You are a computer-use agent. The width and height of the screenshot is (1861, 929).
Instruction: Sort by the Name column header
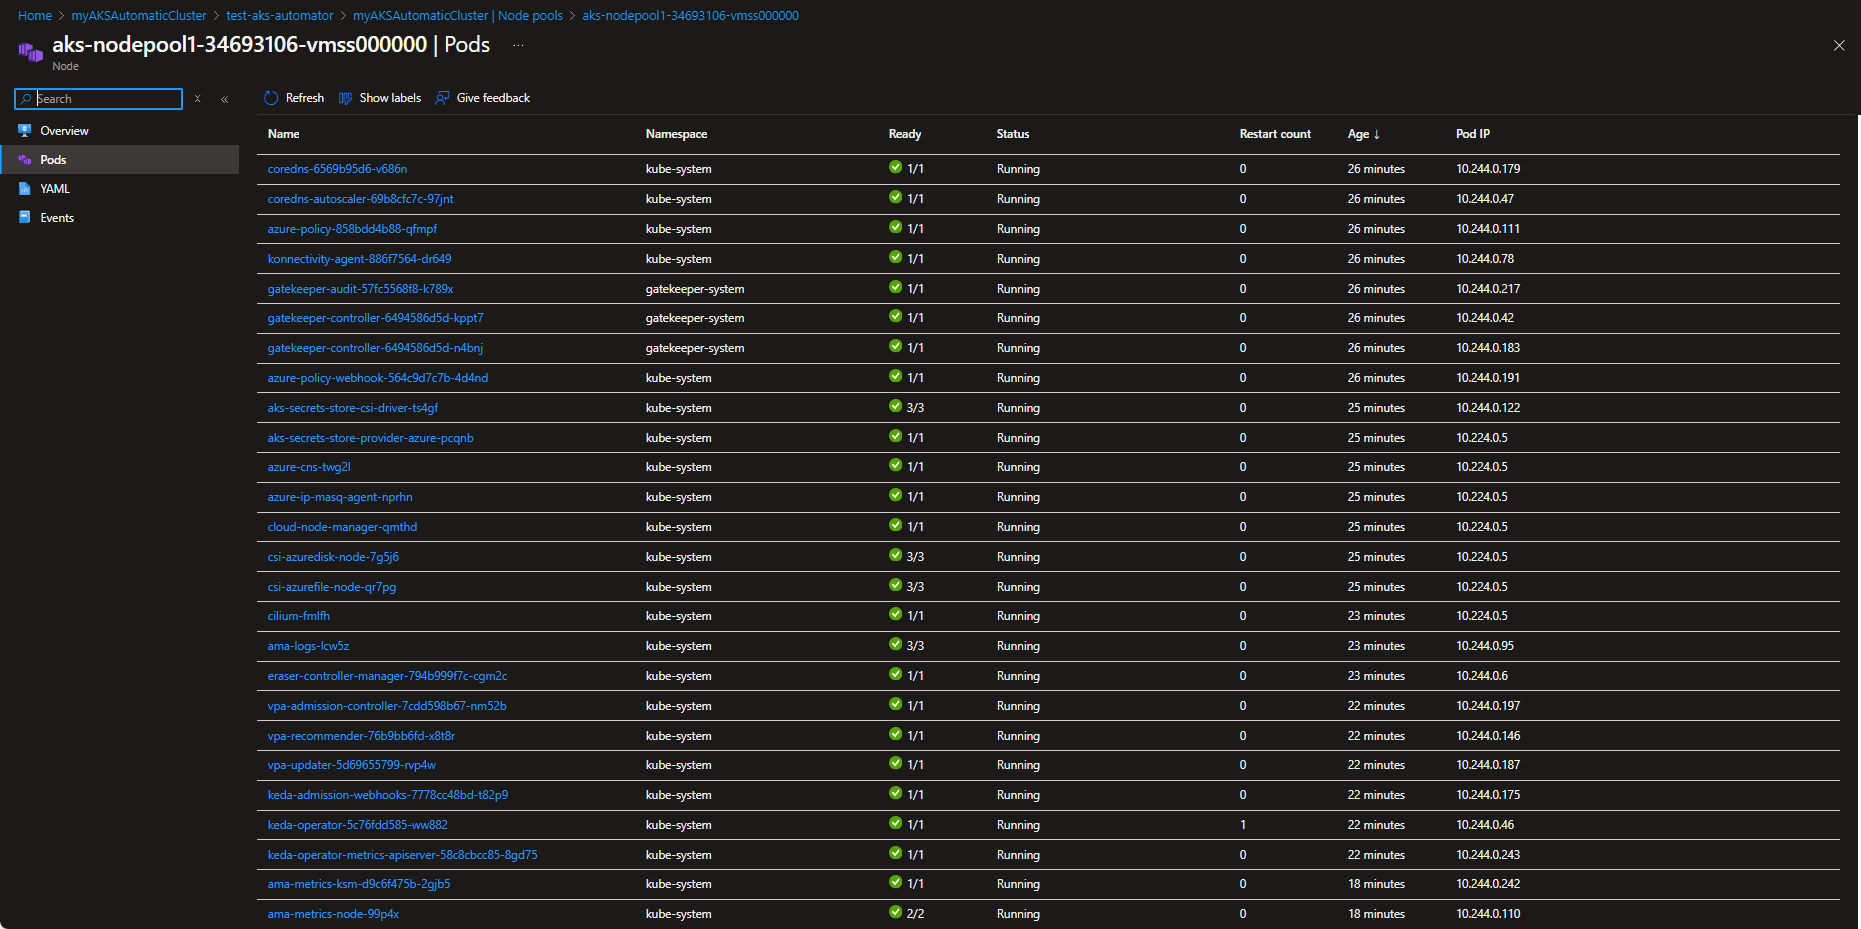tap(283, 134)
